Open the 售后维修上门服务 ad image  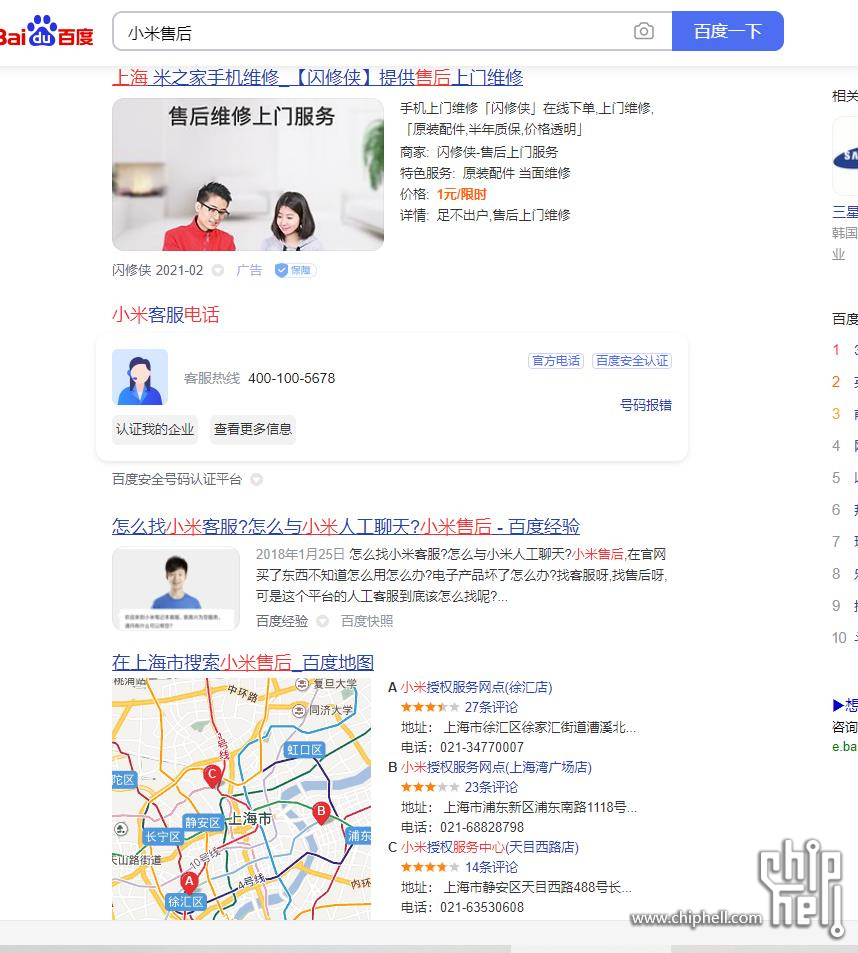(x=248, y=175)
